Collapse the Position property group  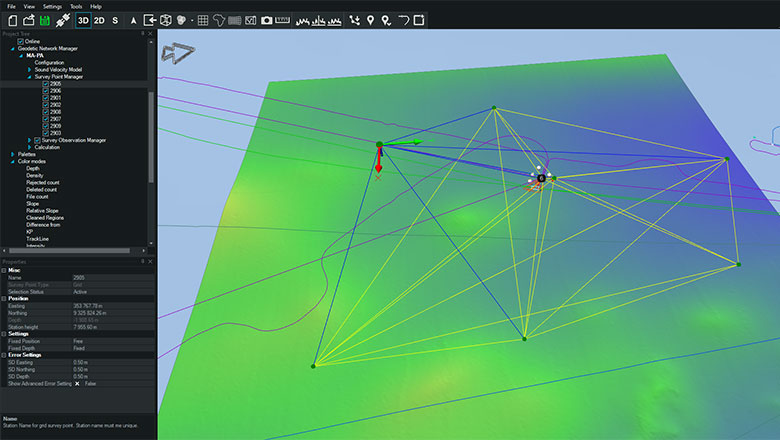tap(4, 299)
